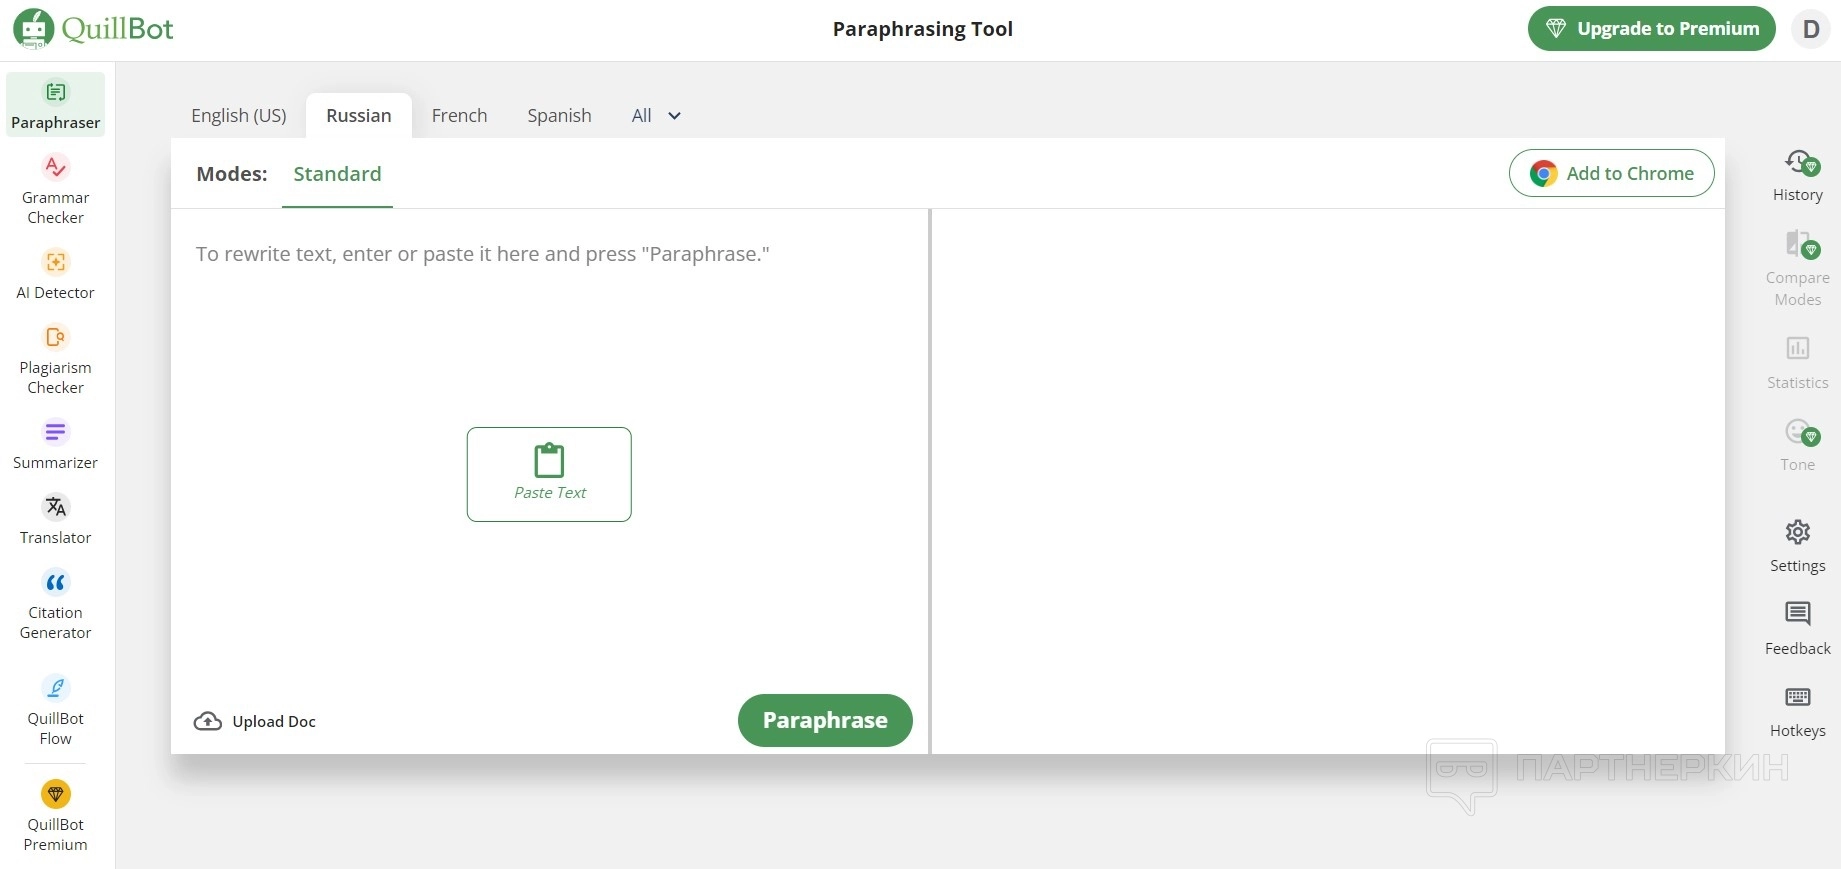Click the Paraphrase button
This screenshot has height=869, width=1841.
(825, 720)
